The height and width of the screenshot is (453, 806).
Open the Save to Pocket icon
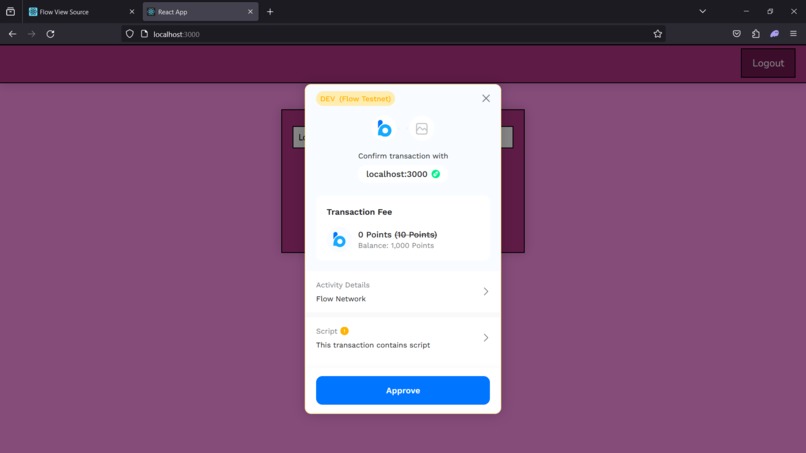pos(737,34)
